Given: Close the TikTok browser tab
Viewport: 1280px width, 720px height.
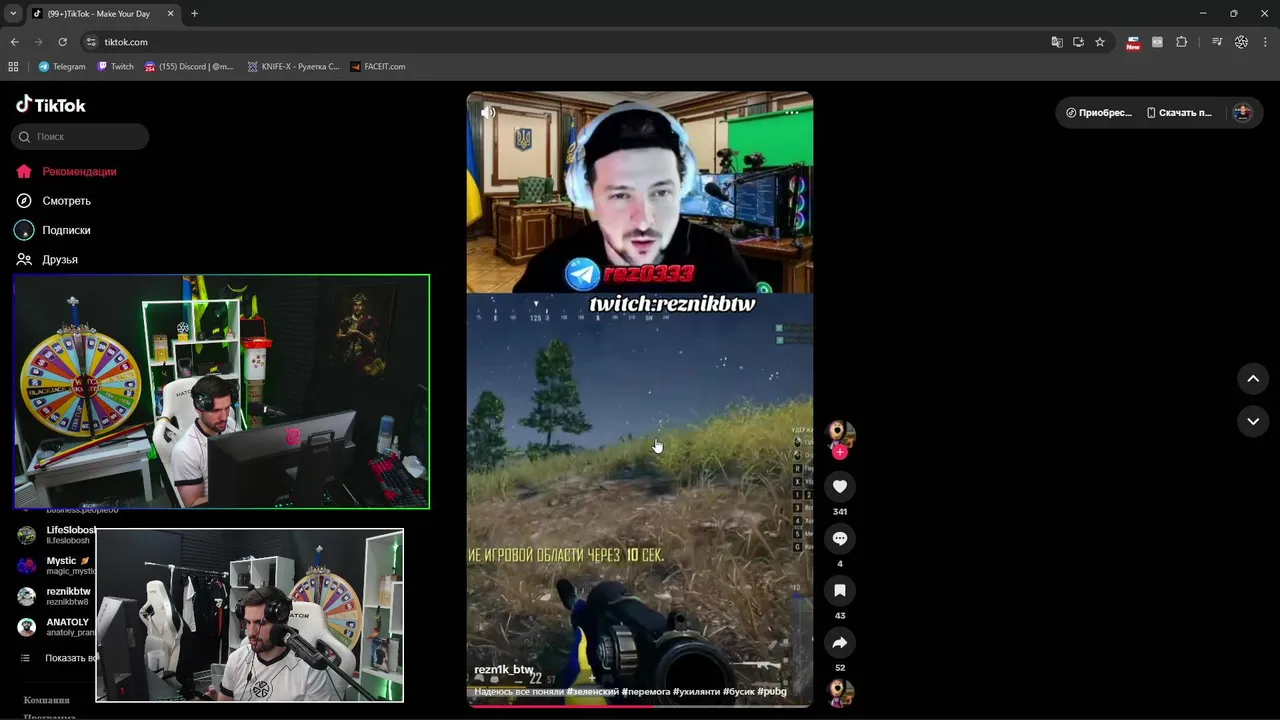Looking at the screenshot, I should tap(169, 14).
